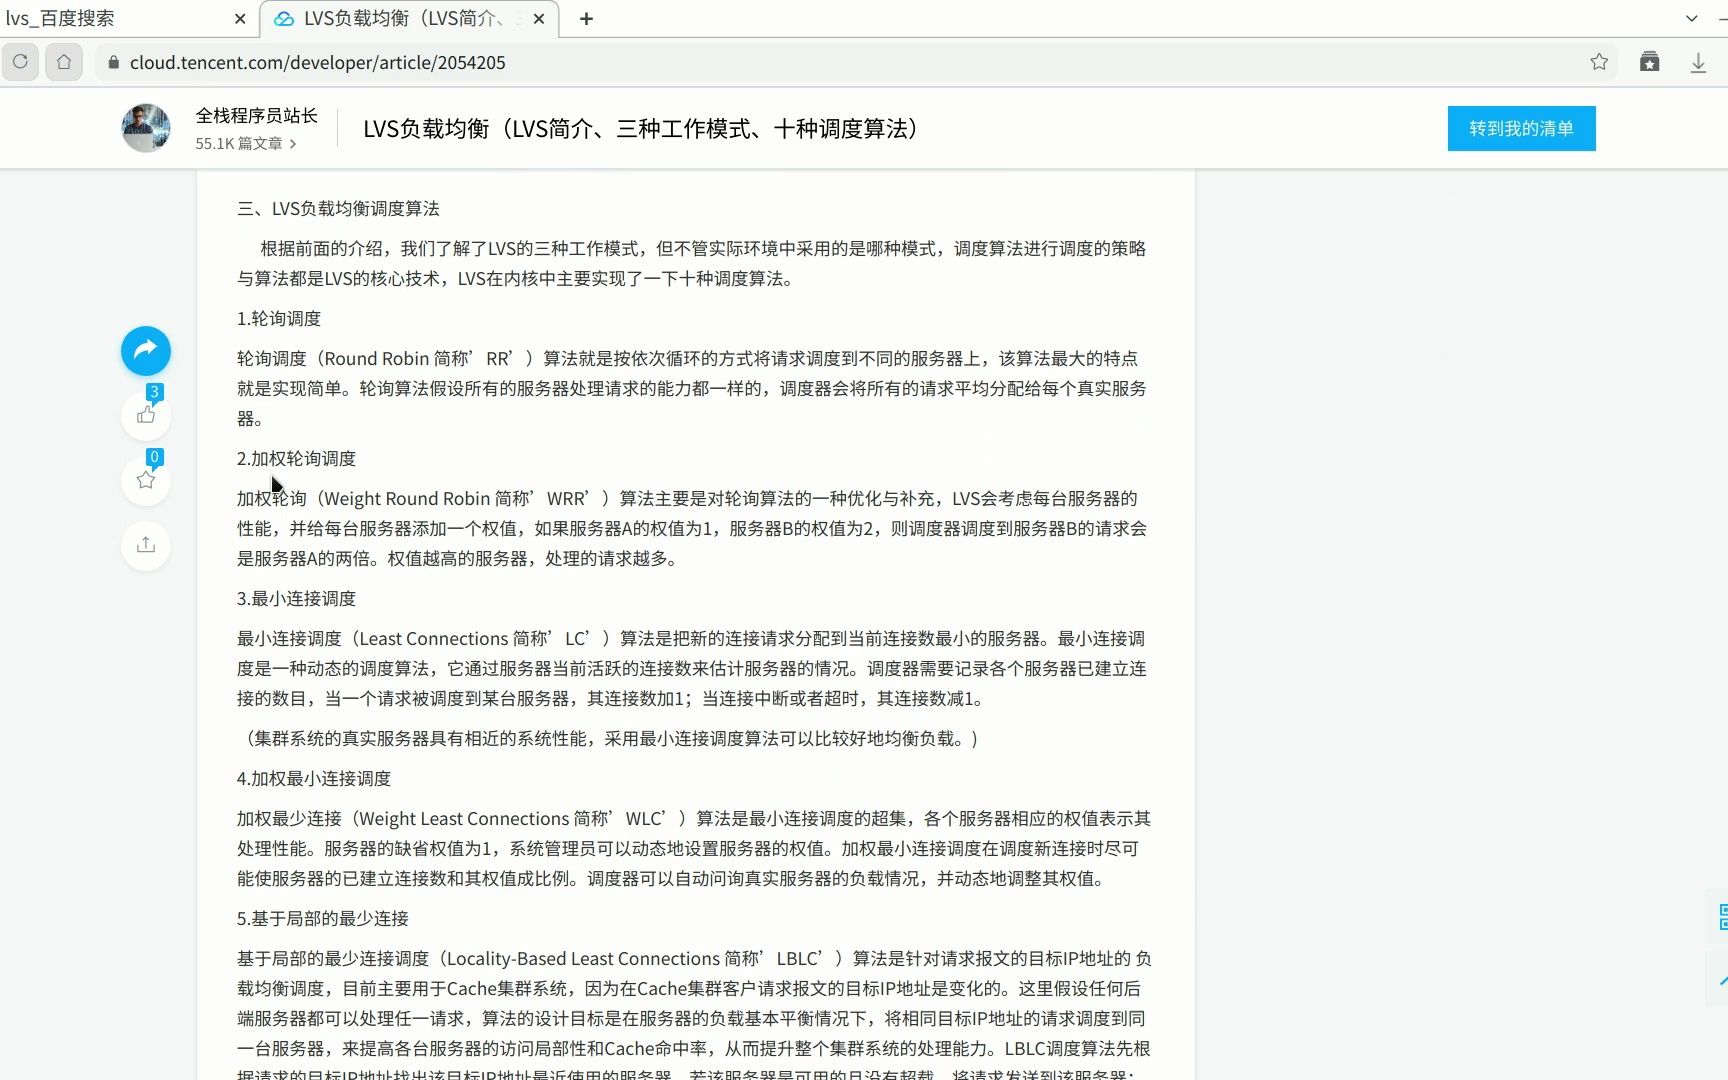Viewport: 1728px width, 1080px height.
Task: Click heading 三、LVS负载均衡调度算法
Action: click(x=338, y=208)
